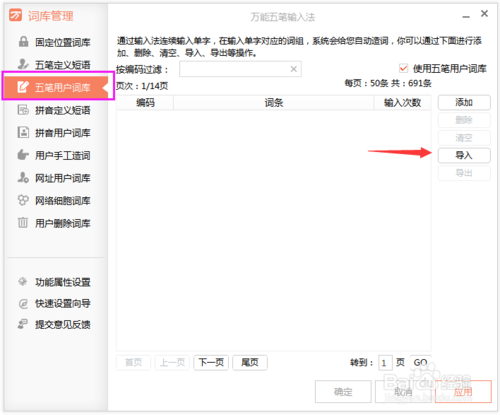Sort by the 输入次数 column header
Image resolution: width=500 pixels, height=415 pixels.
(x=402, y=103)
